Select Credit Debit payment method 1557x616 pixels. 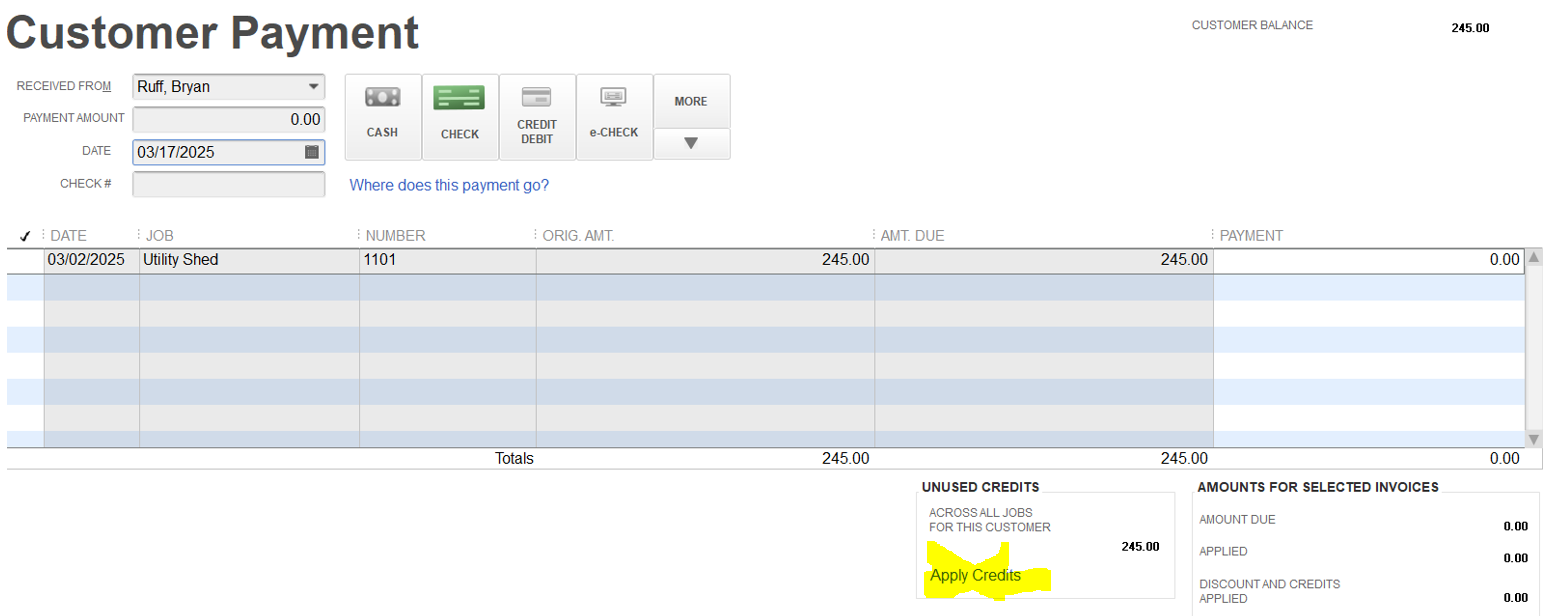(x=537, y=116)
